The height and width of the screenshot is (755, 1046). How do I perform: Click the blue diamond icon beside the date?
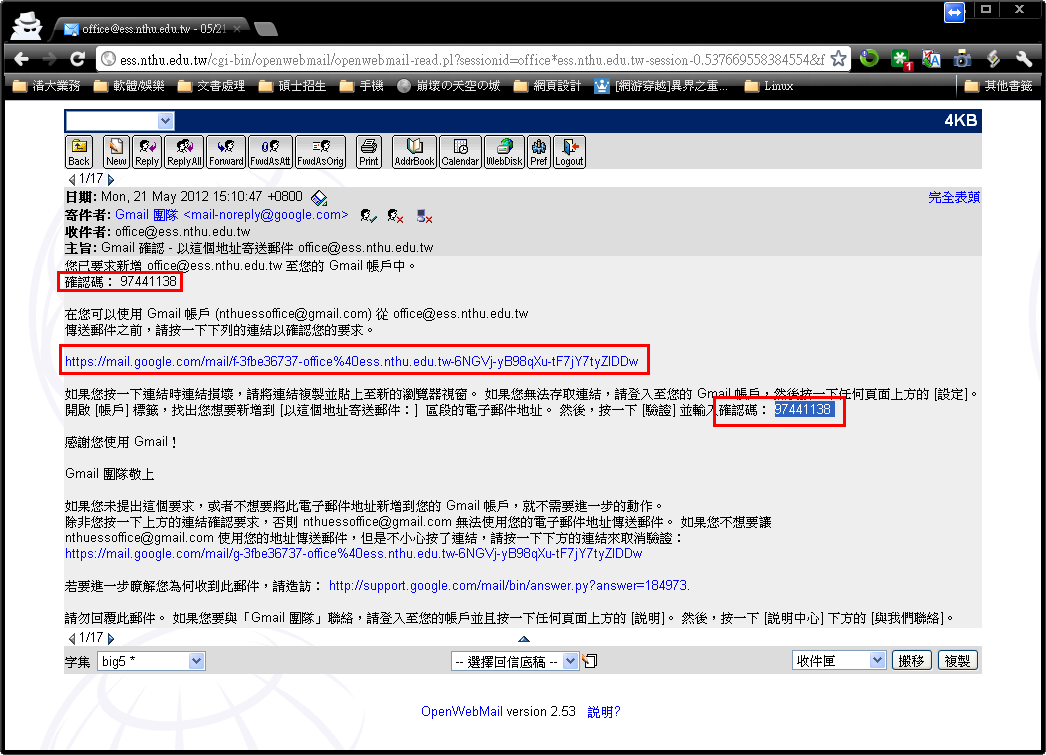click(x=320, y=198)
